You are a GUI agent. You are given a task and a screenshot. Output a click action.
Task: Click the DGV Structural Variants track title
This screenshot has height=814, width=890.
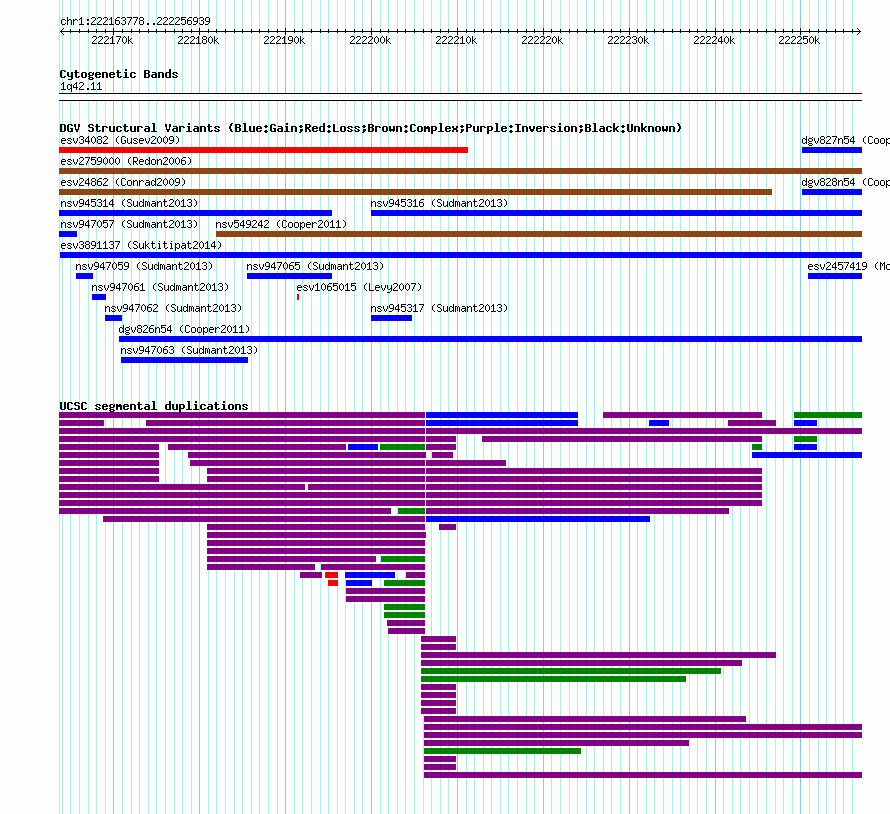pyautogui.click(x=371, y=128)
